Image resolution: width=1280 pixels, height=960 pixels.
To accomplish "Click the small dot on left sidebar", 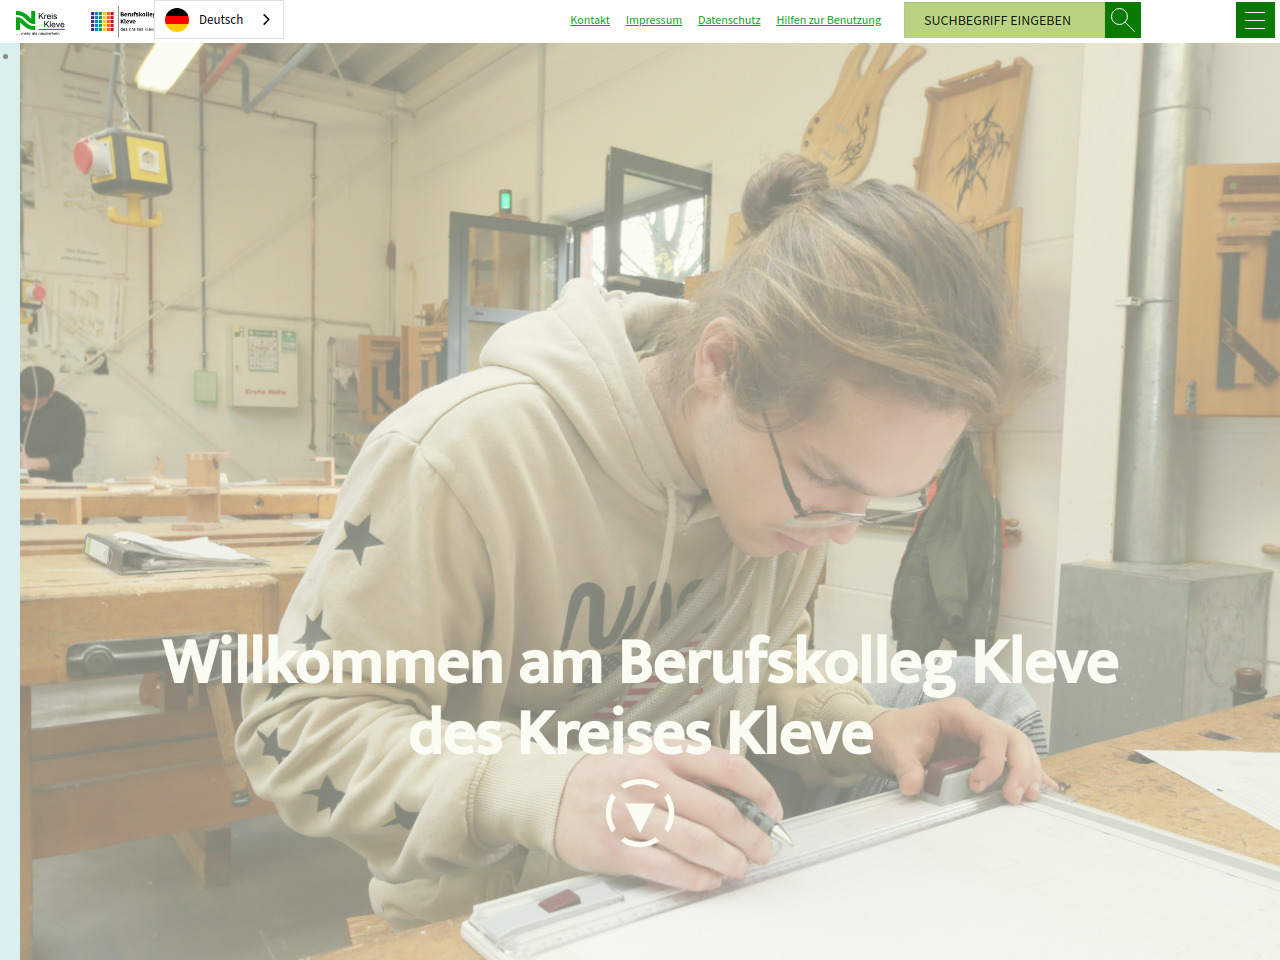I will pyautogui.click(x=6, y=56).
